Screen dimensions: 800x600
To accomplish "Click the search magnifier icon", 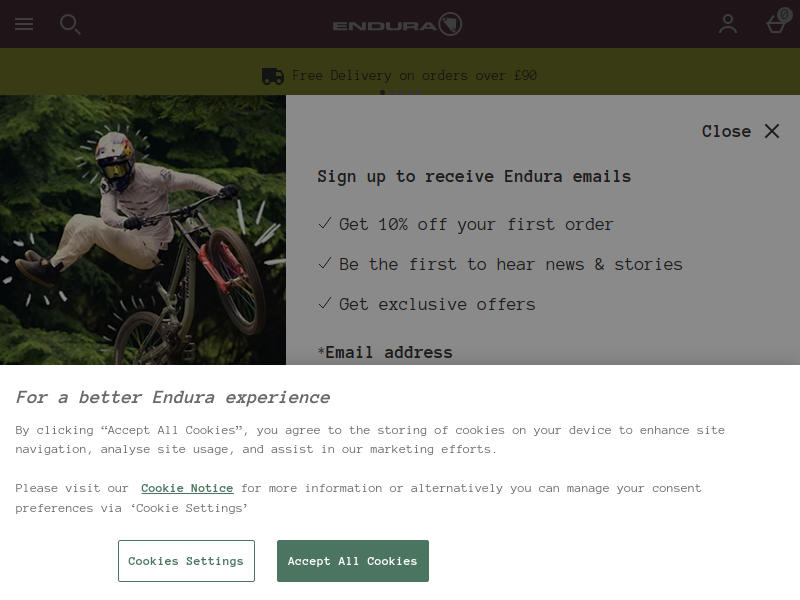I will pyautogui.click(x=70, y=24).
